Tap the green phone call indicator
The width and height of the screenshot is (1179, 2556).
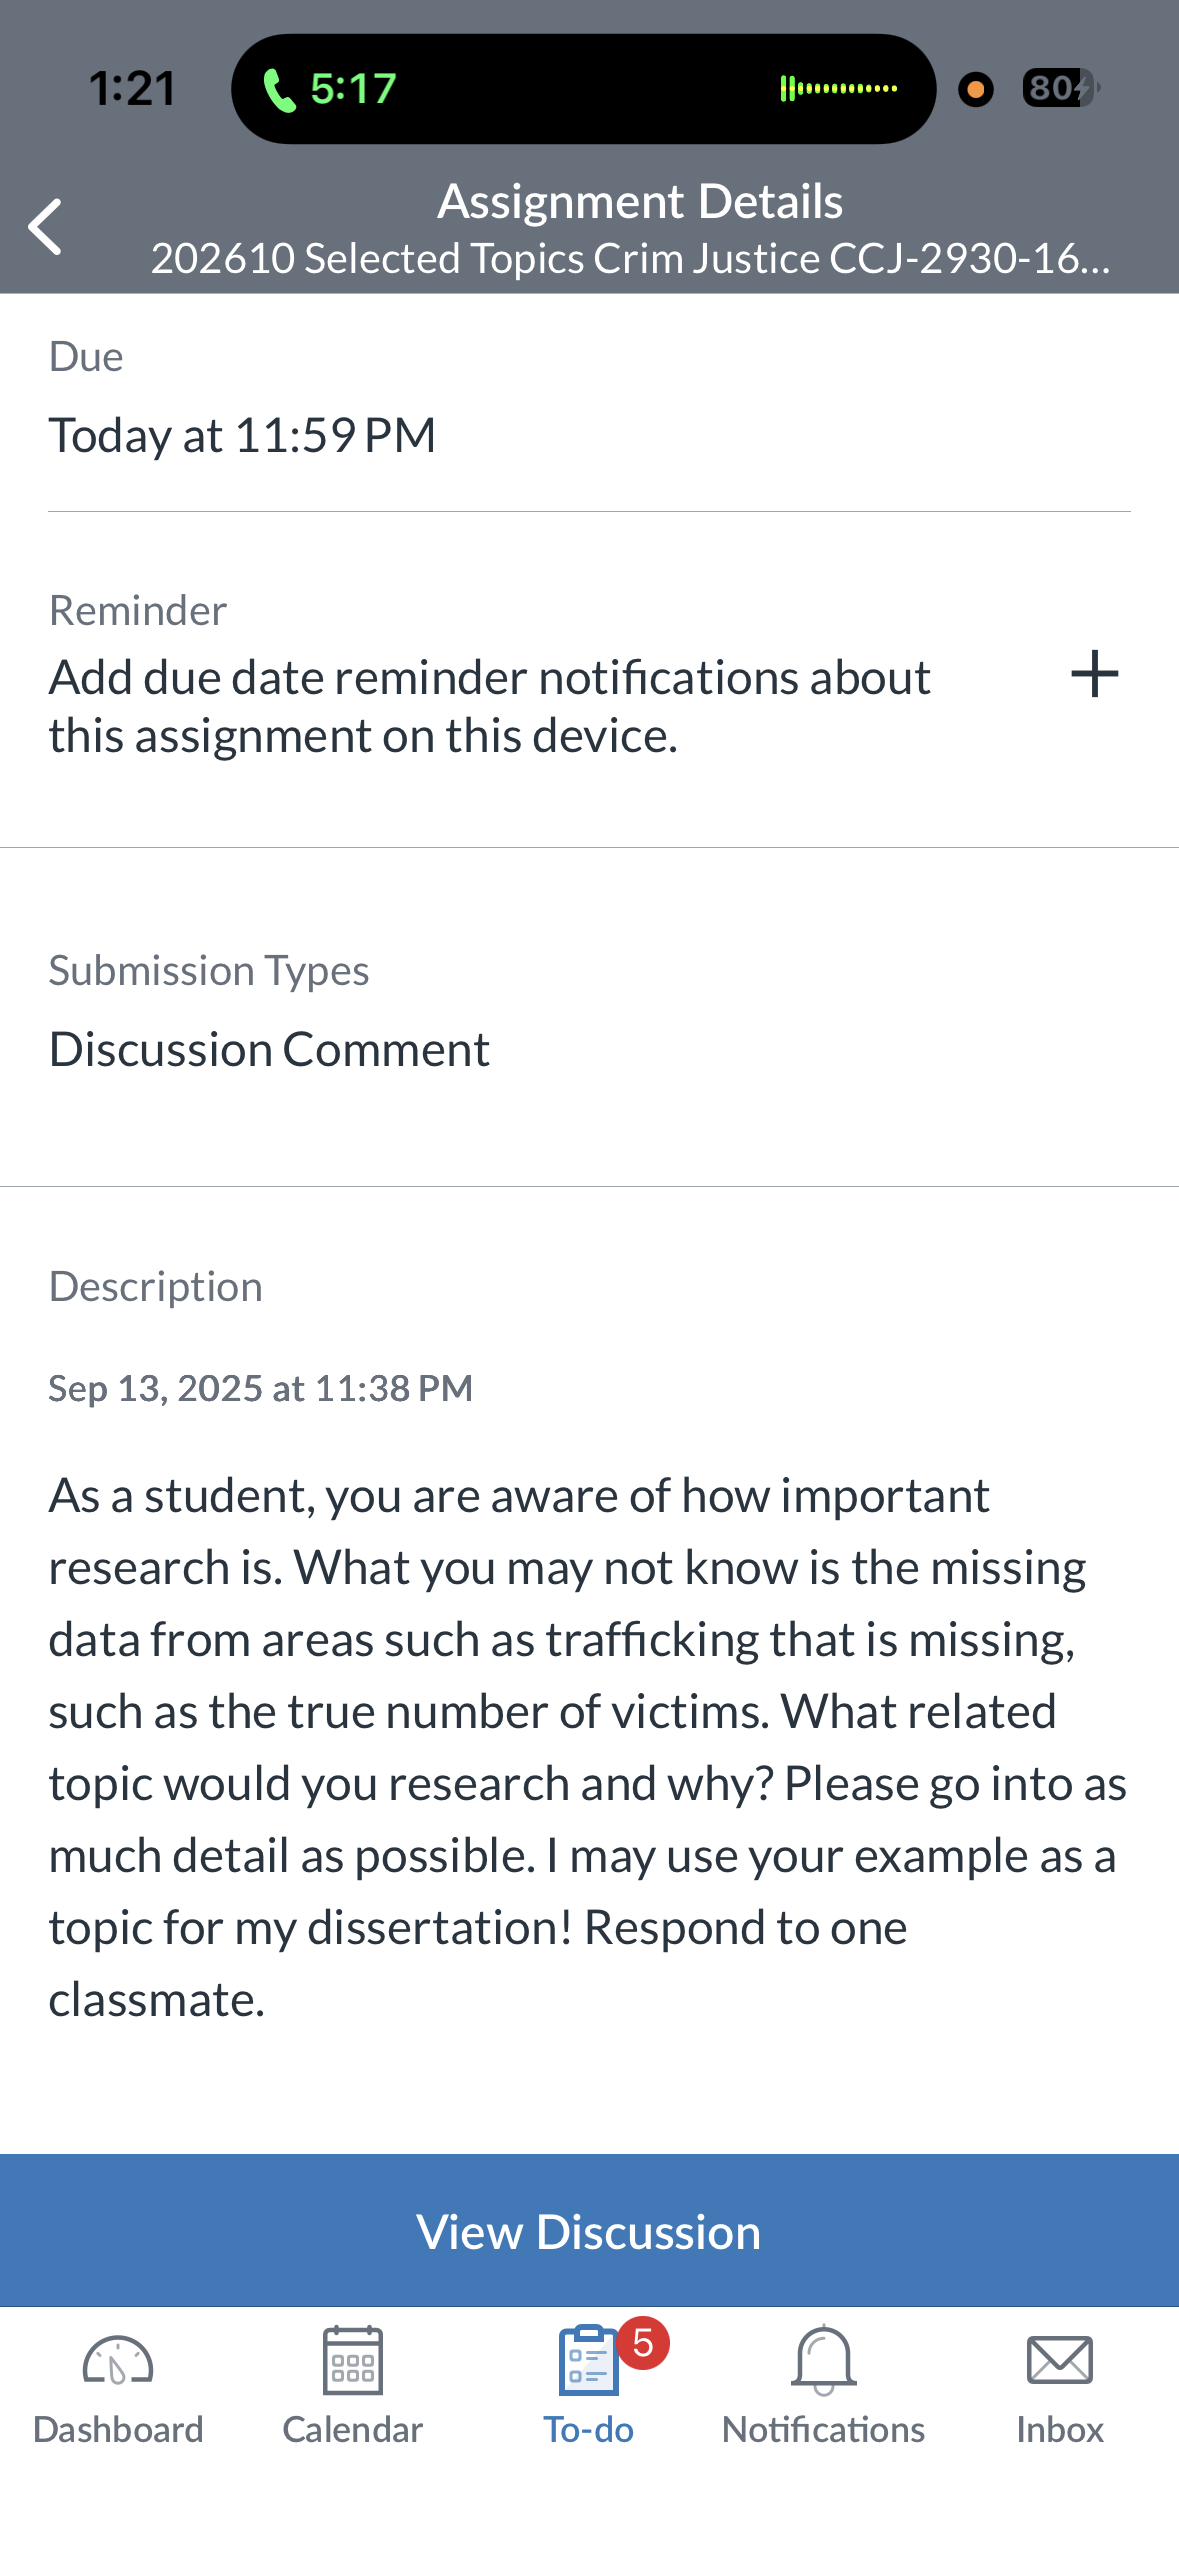[330, 89]
